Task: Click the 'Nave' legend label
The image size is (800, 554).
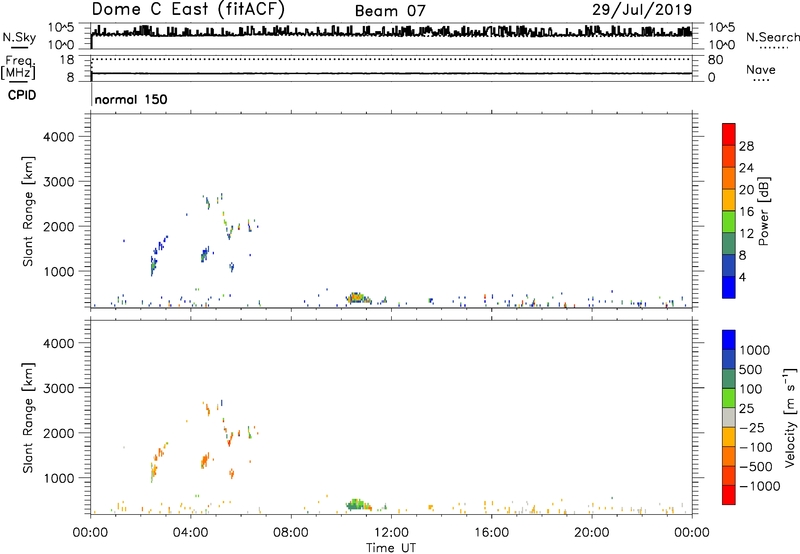Action: pyautogui.click(x=761, y=69)
